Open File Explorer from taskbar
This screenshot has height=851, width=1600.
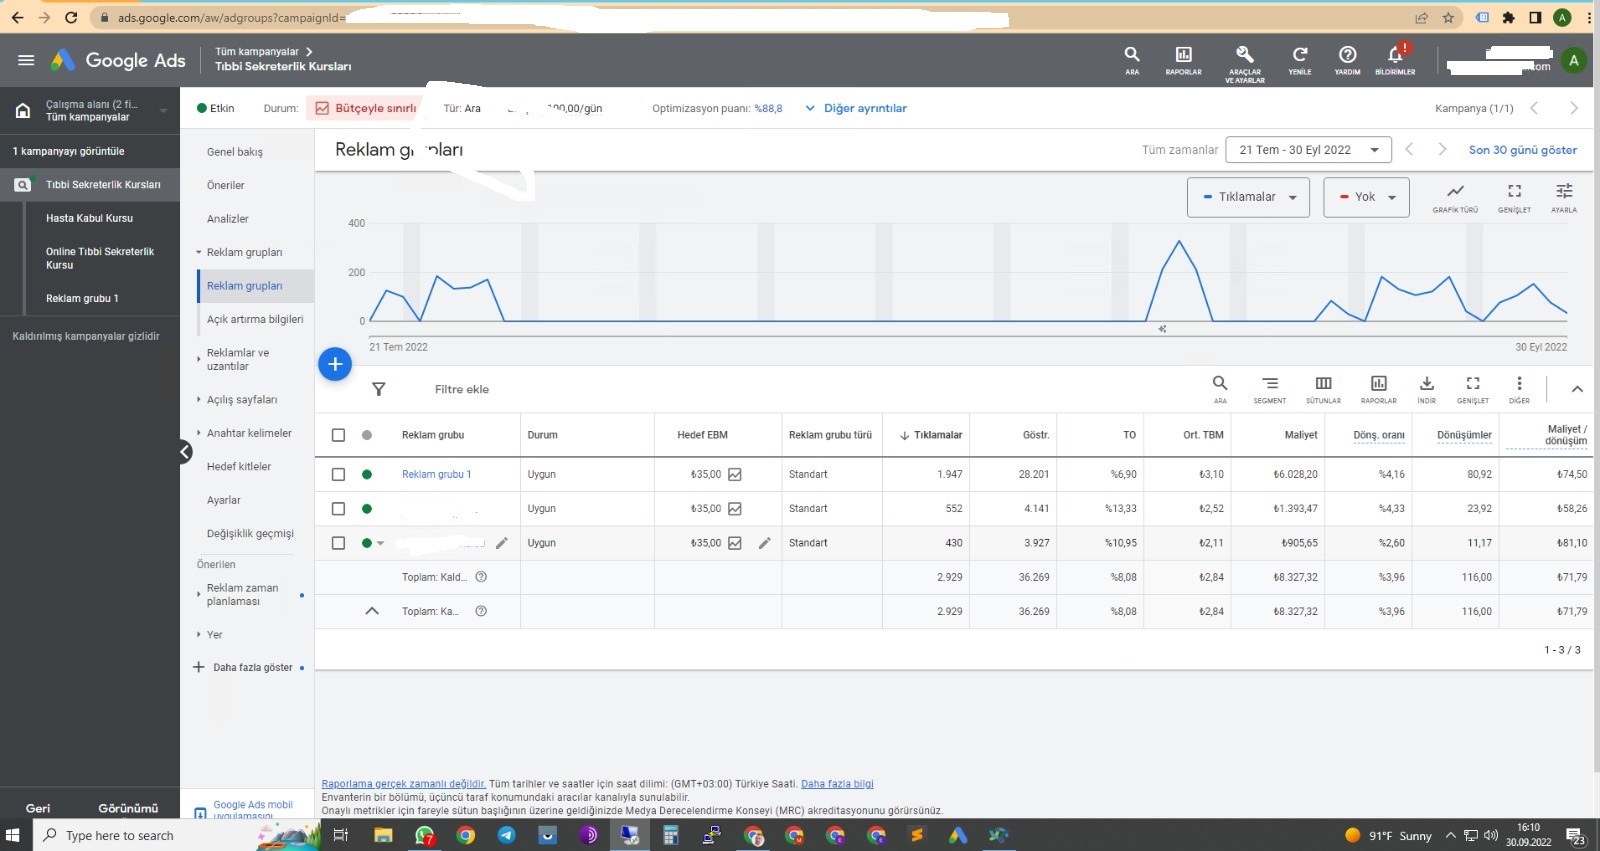click(x=383, y=835)
